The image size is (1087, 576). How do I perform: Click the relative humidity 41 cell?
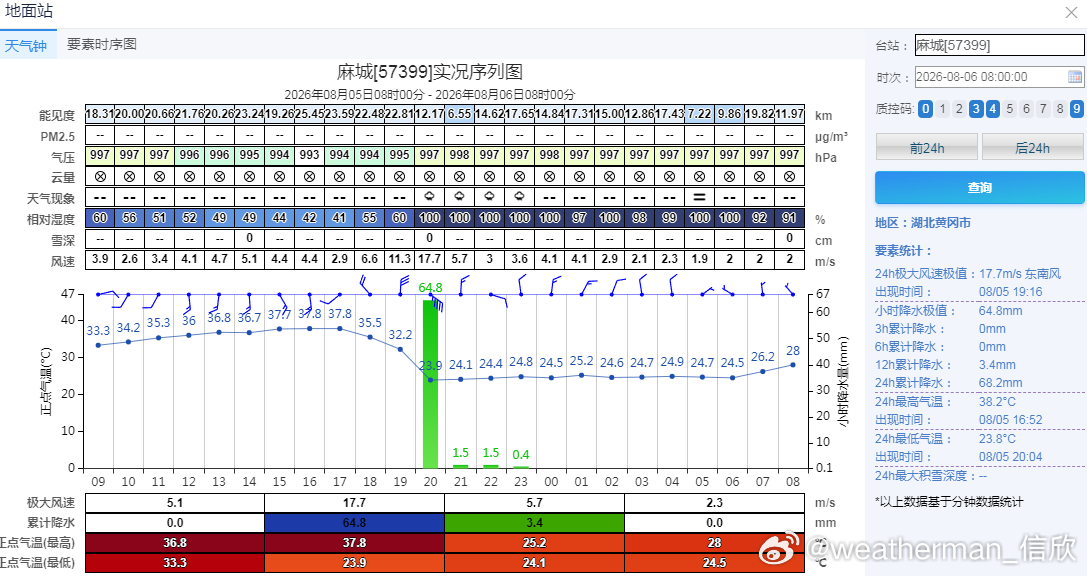click(339, 218)
